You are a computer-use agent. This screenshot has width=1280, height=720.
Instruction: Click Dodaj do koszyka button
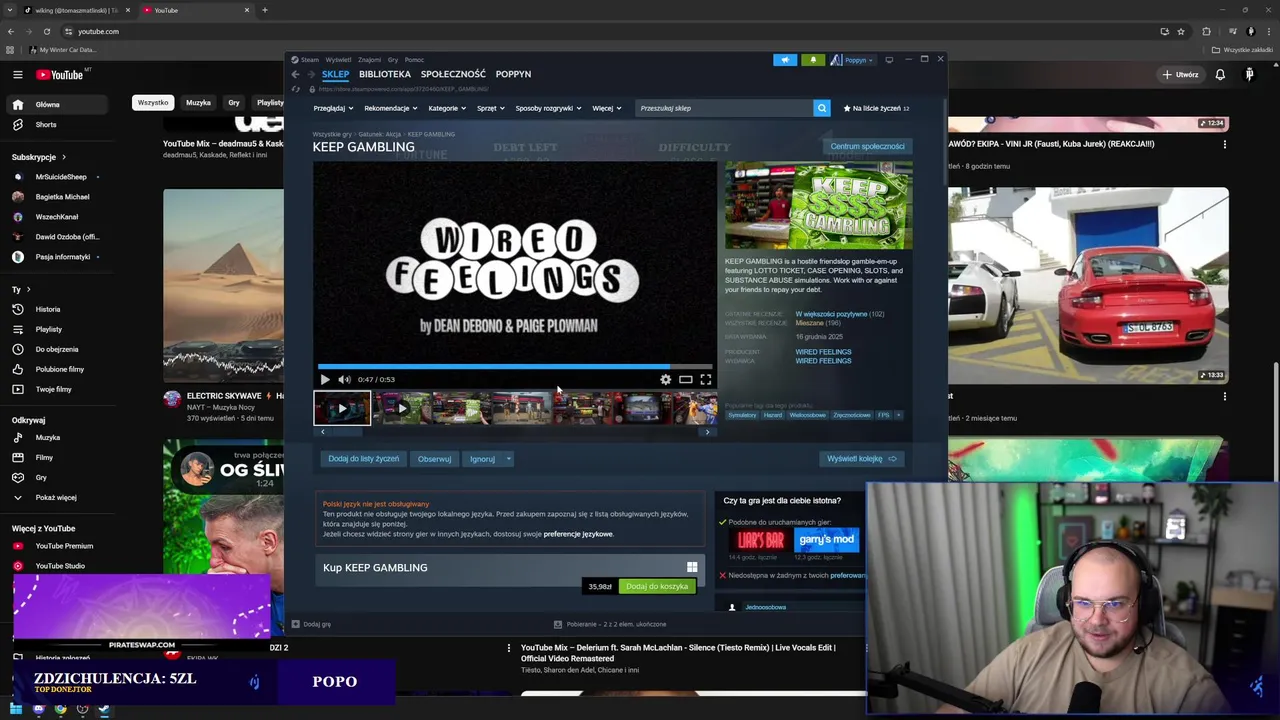(657, 586)
